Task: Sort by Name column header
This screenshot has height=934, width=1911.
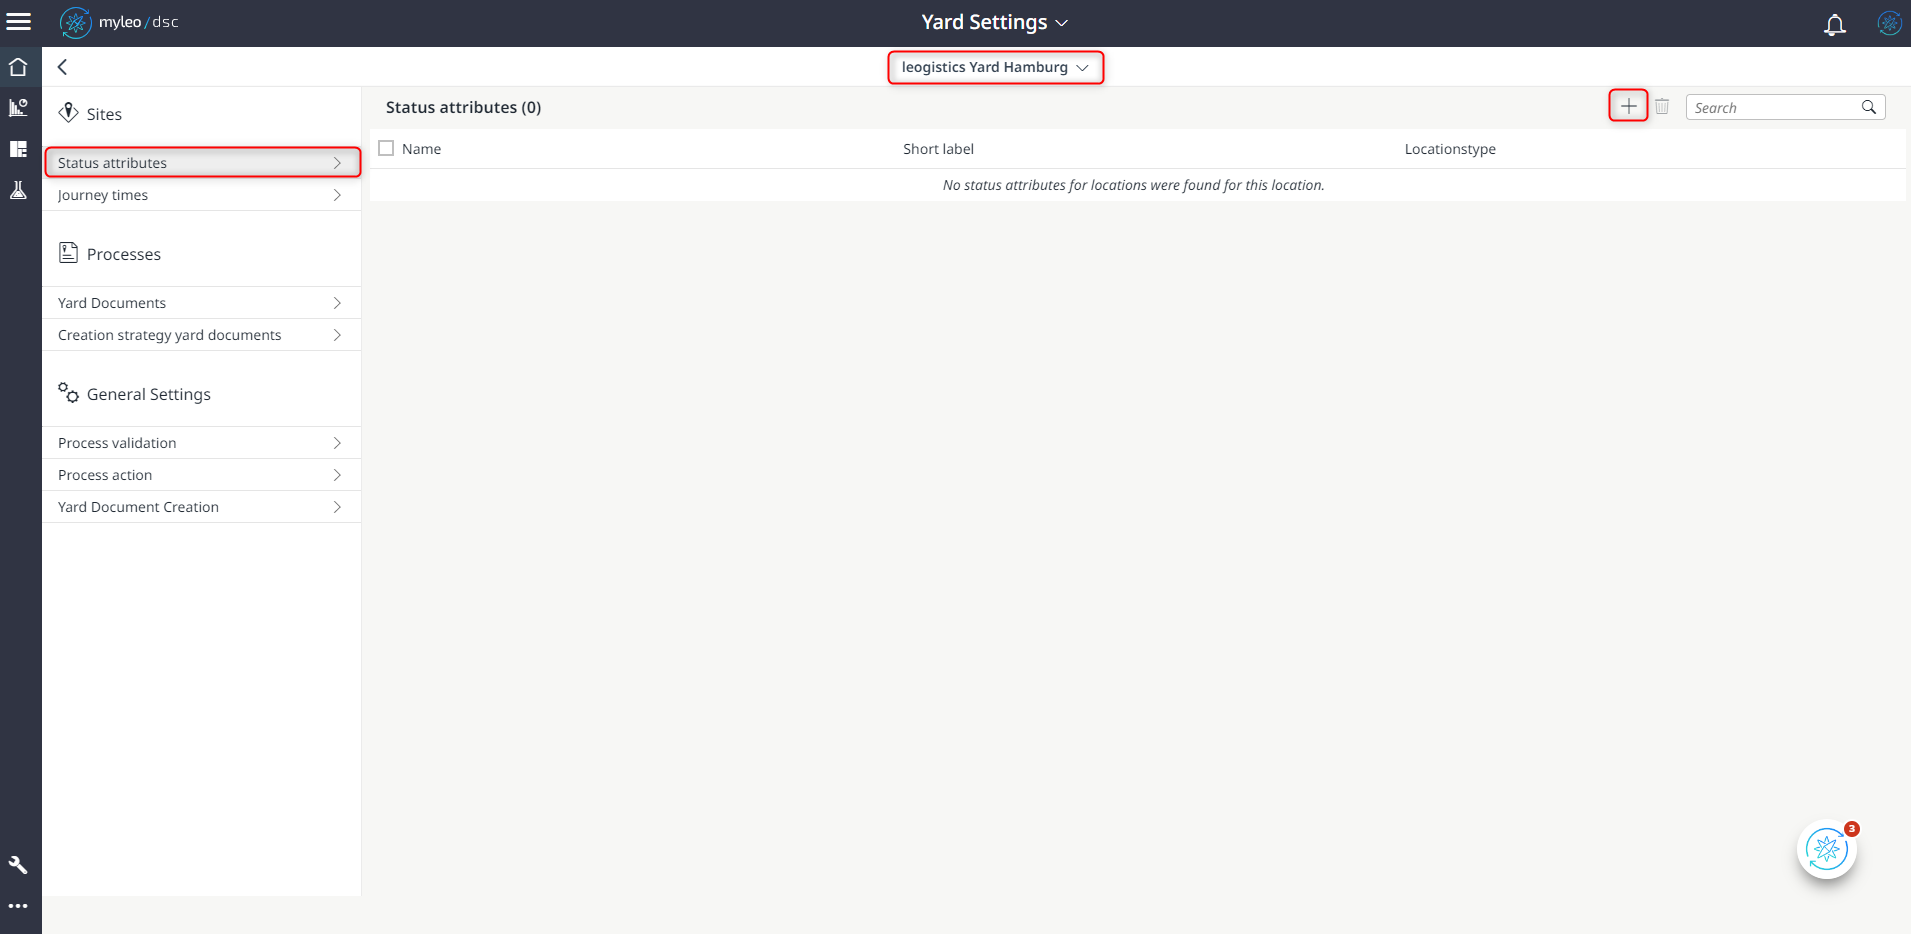Action: point(421,149)
